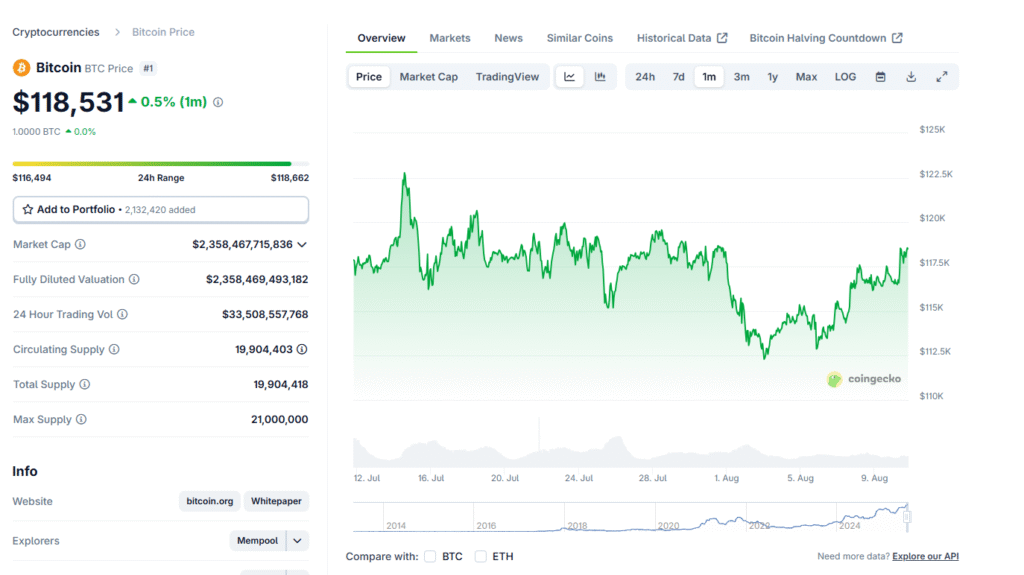Show Market Cap info tooltip icon
1024x575 pixels.
pos(80,244)
